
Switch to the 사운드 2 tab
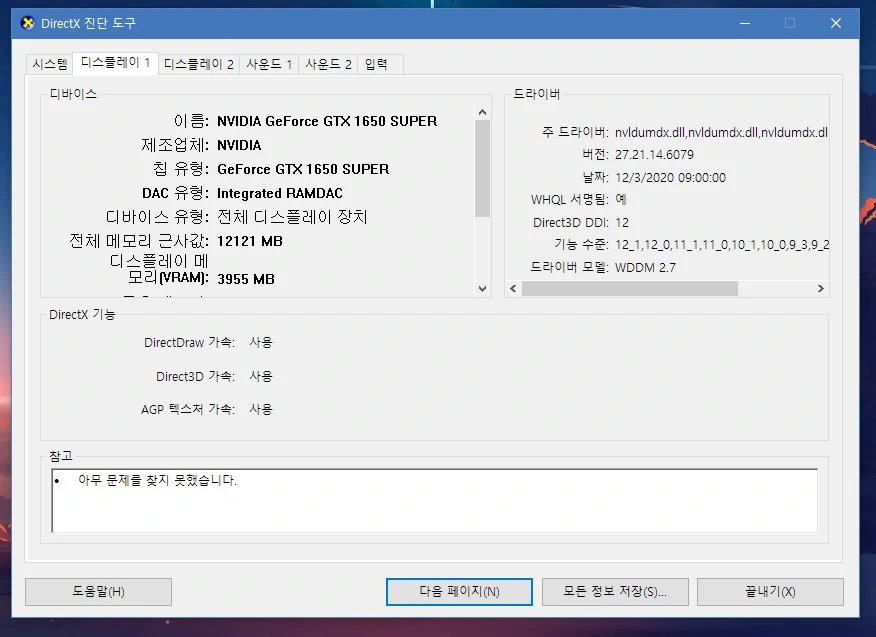(x=327, y=63)
